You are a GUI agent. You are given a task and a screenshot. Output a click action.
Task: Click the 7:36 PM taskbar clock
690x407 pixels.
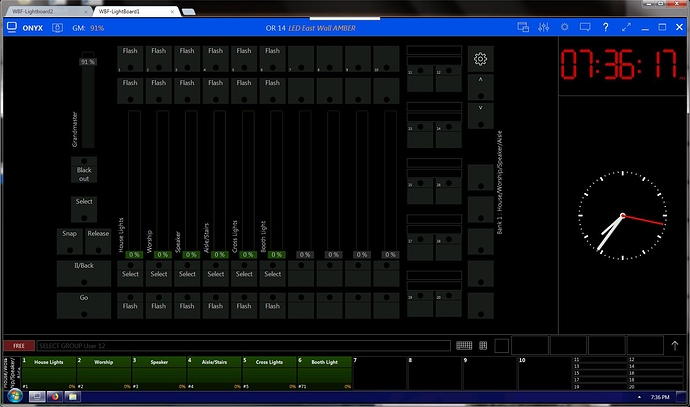tap(660, 397)
